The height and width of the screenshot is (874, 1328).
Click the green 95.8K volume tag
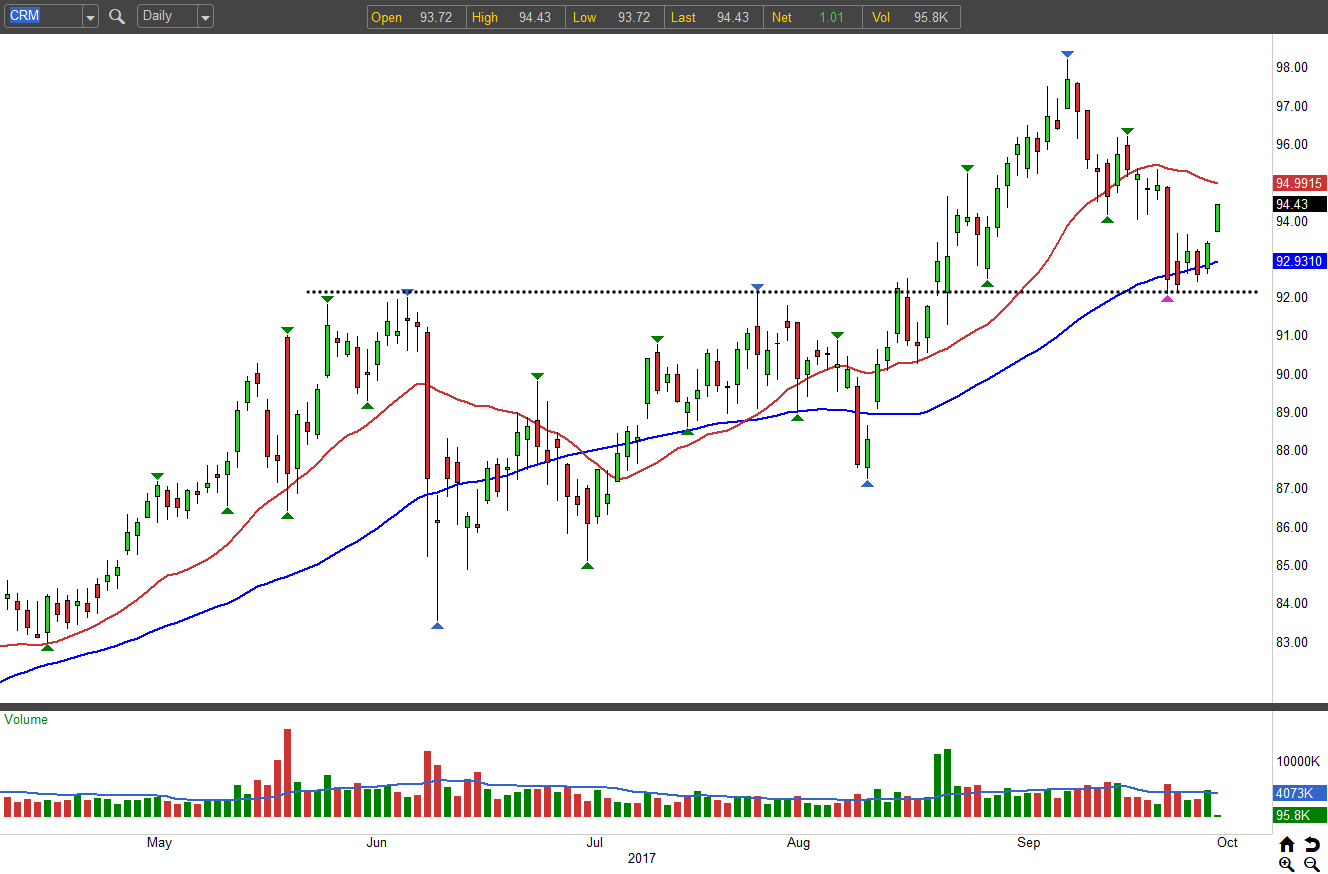point(1299,815)
